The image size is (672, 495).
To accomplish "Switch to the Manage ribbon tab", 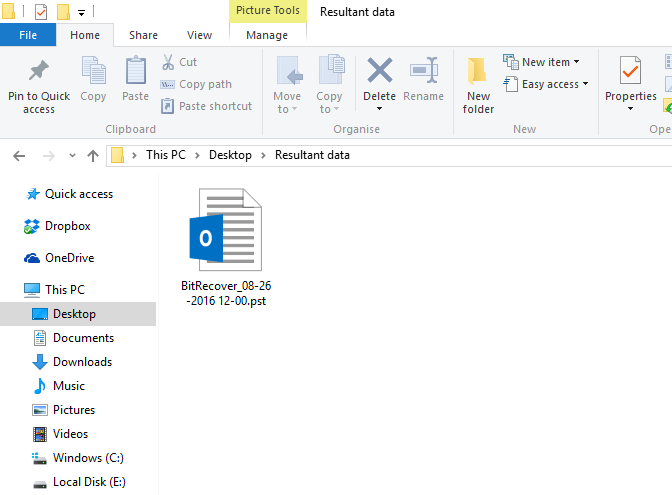I will [267, 35].
